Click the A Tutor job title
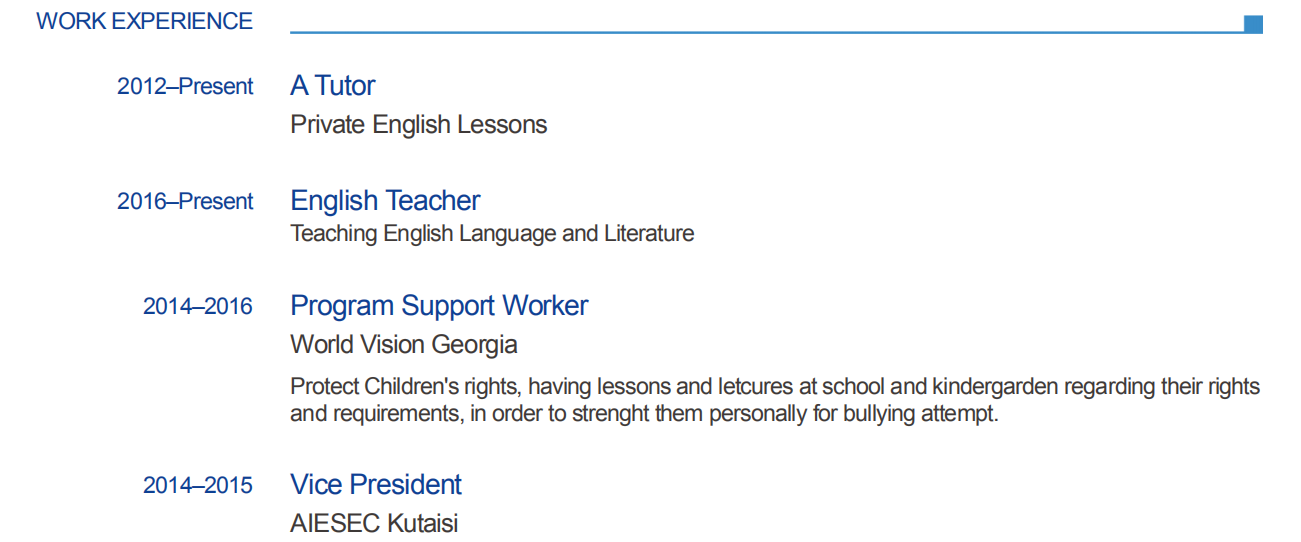1301x542 pixels. pyautogui.click(x=332, y=86)
